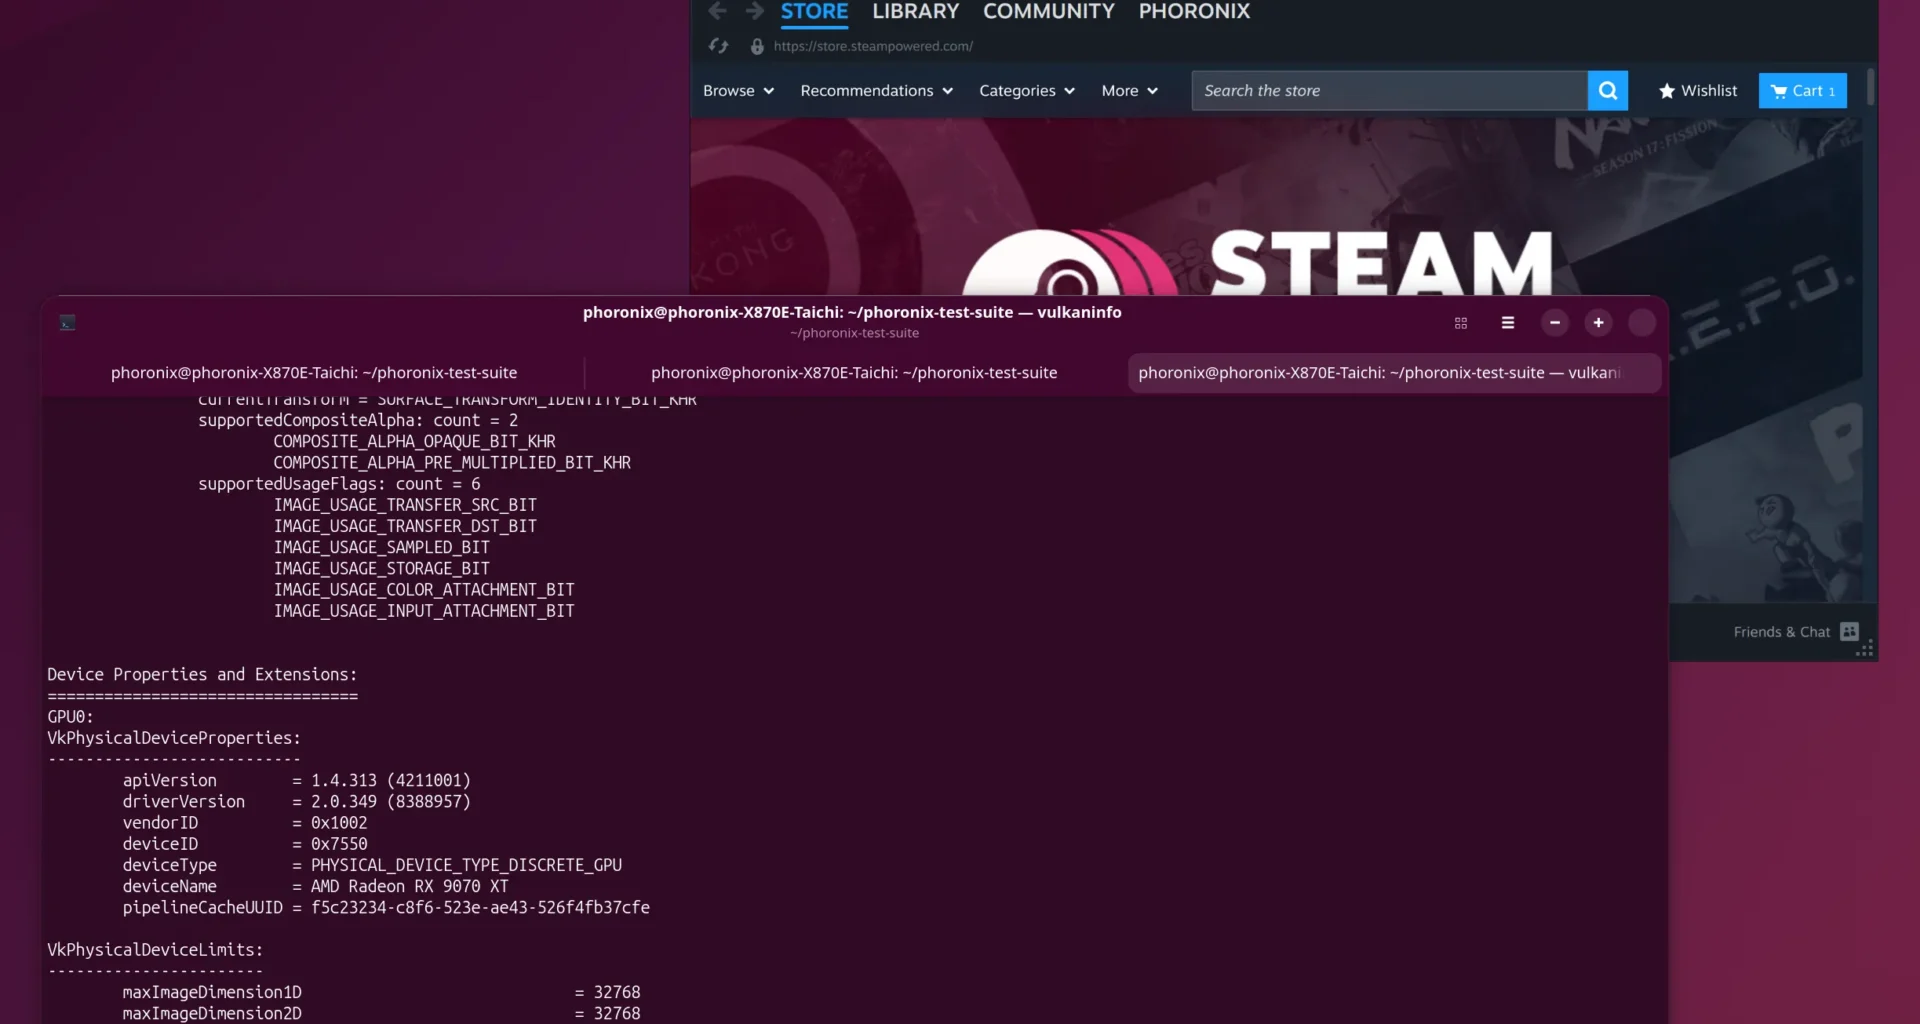Click the back navigation arrow in Steam
The image size is (1920, 1024).
pyautogui.click(x=717, y=11)
